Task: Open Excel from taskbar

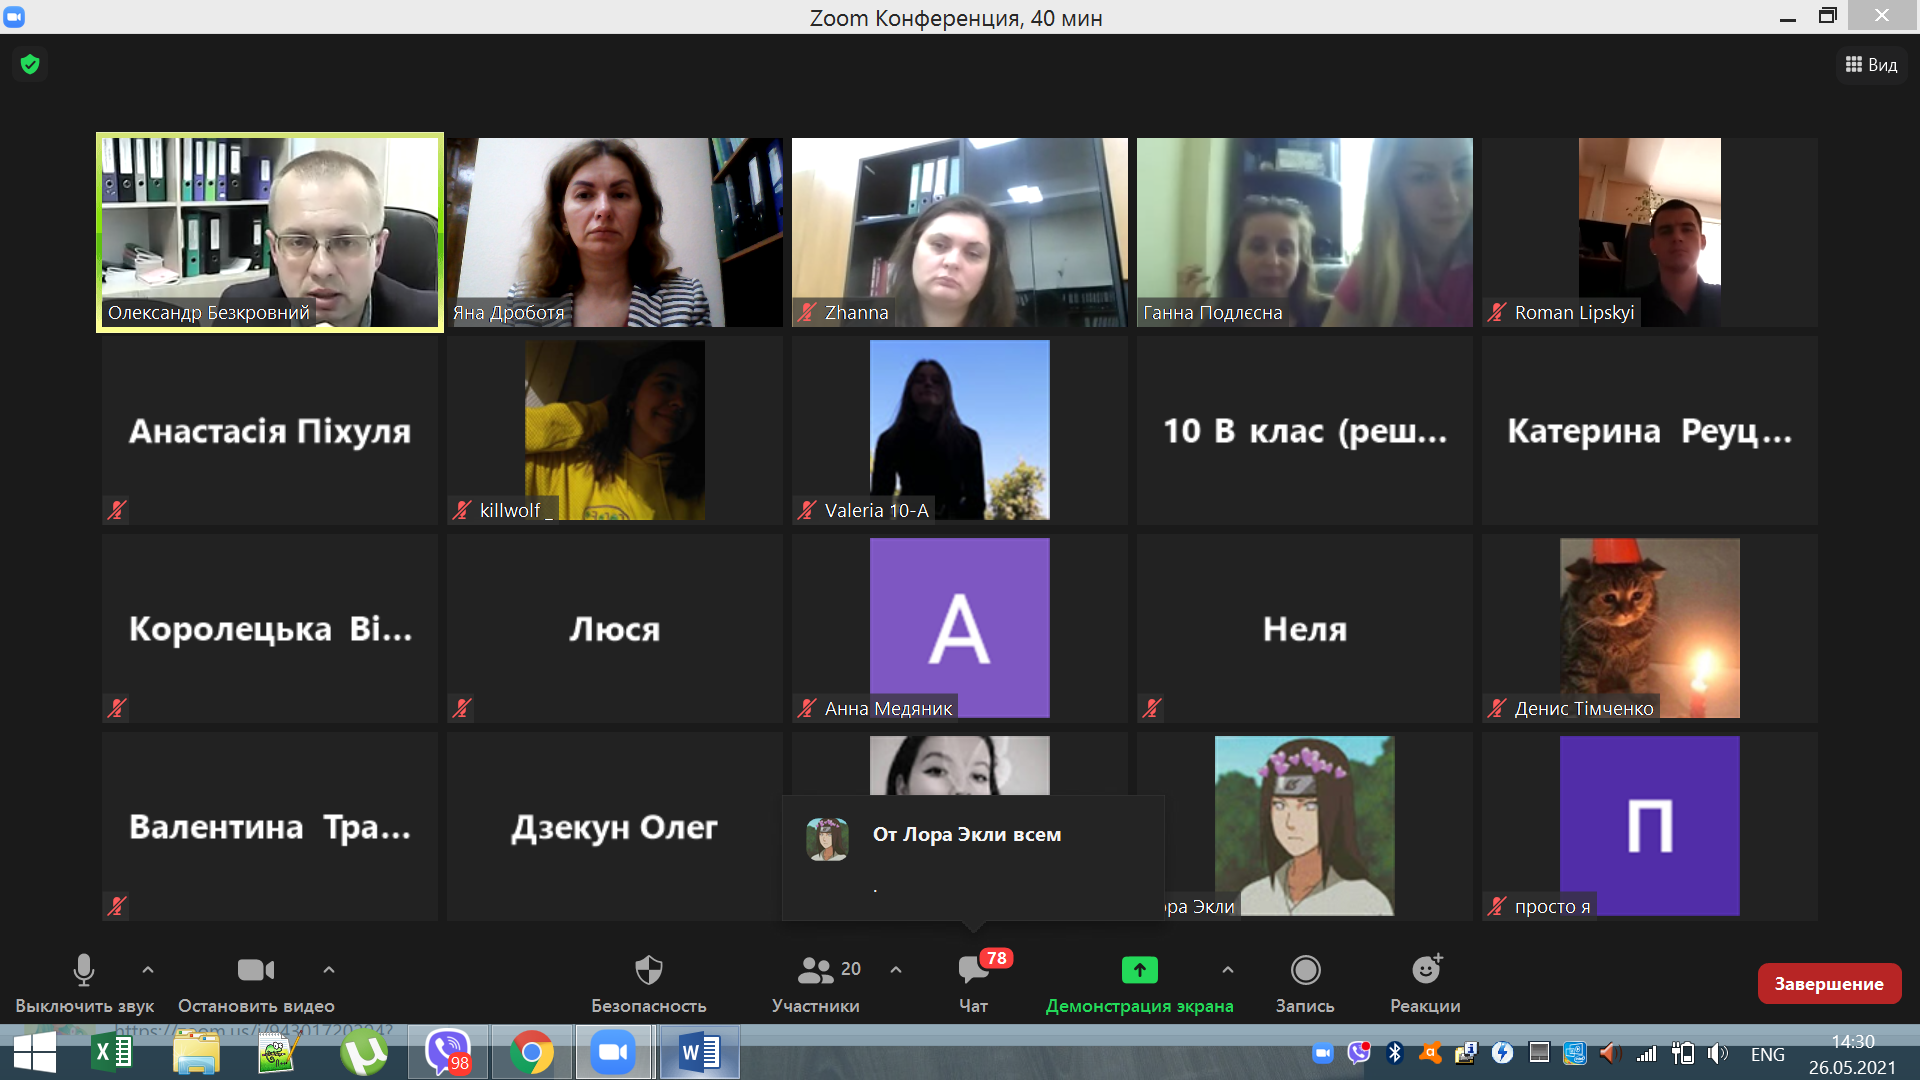Action: [111, 1052]
